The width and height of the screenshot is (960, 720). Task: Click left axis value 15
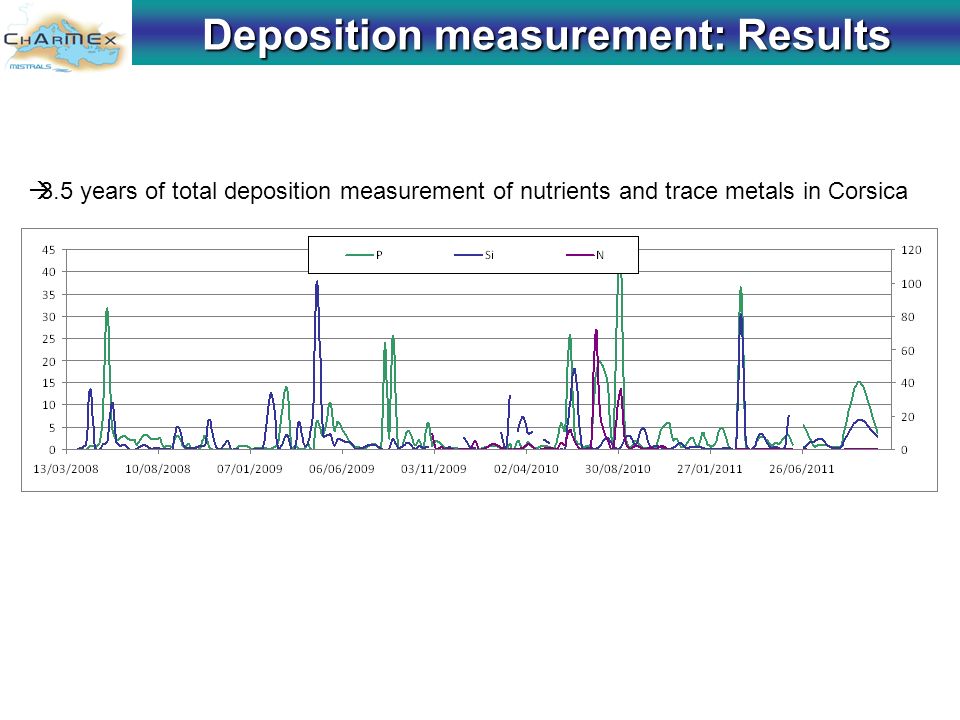tap(48, 383)
